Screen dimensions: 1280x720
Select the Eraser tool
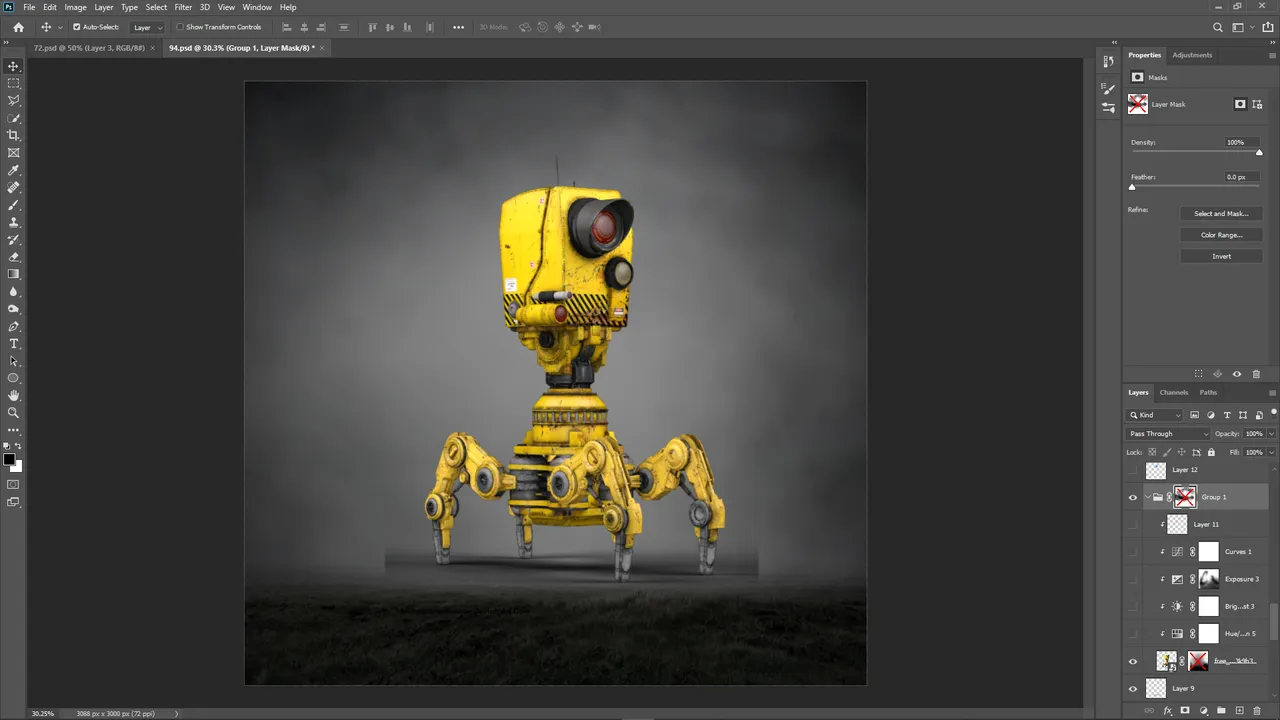[x=13, y=257]
